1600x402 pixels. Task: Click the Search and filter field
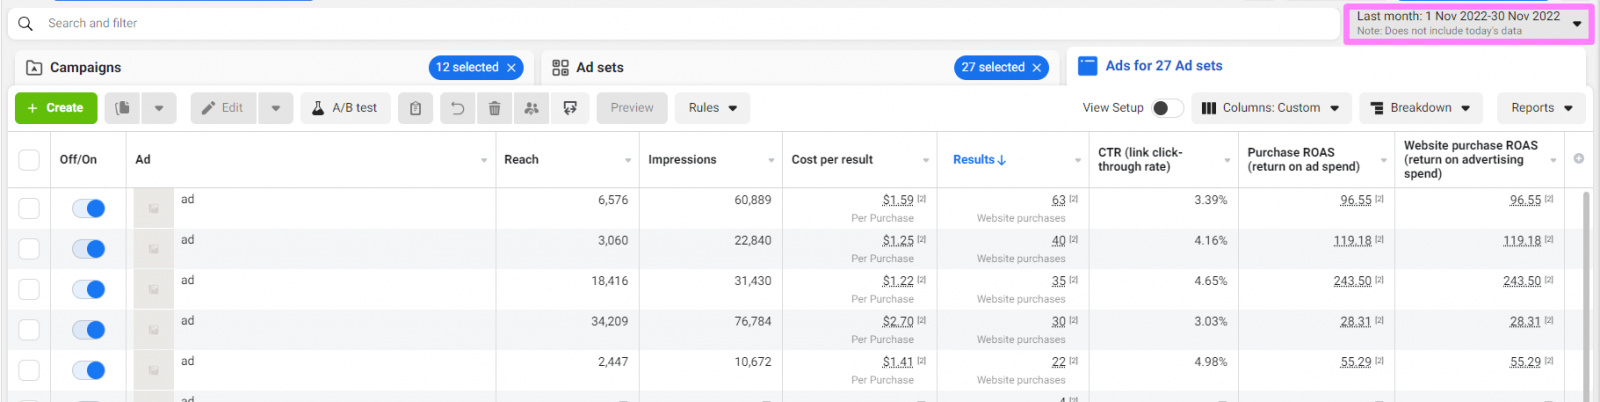pyautogui.click(x=600, y=23)
